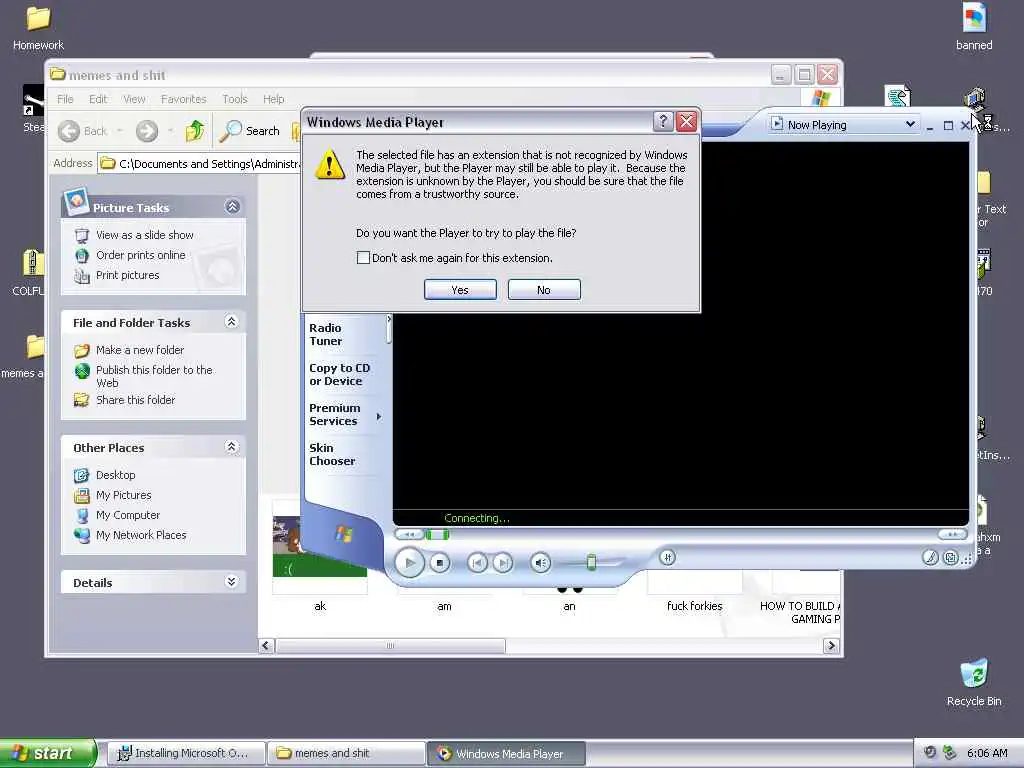Open My Computer from Other Places
This screenshot has height=768, width=1024.
coord(127,515)
